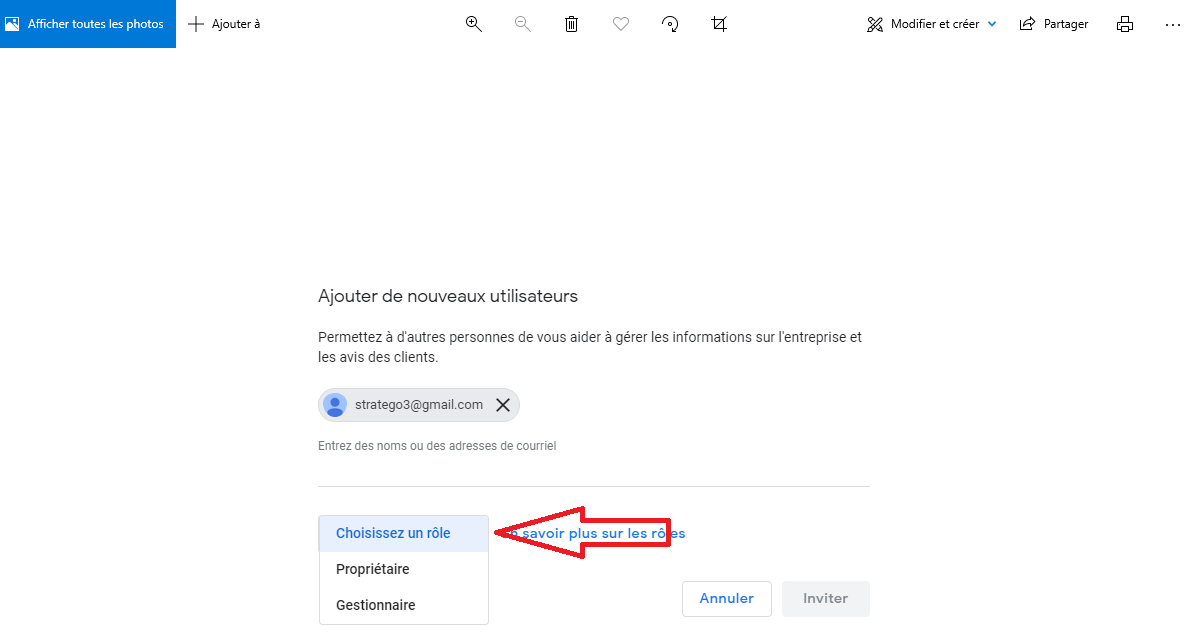Open En savoir plus sur les rôles link
Viewport: 1185px width, 644px height.
click(x=594, y=534)
